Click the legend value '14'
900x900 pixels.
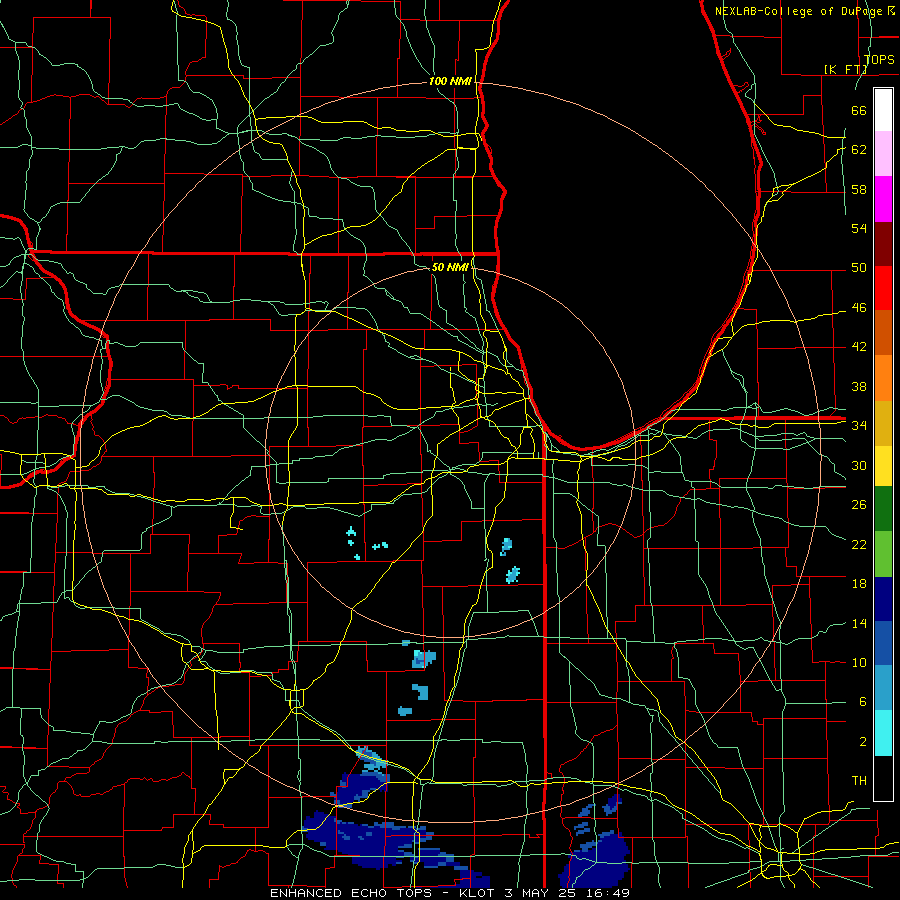coord(859,624)
